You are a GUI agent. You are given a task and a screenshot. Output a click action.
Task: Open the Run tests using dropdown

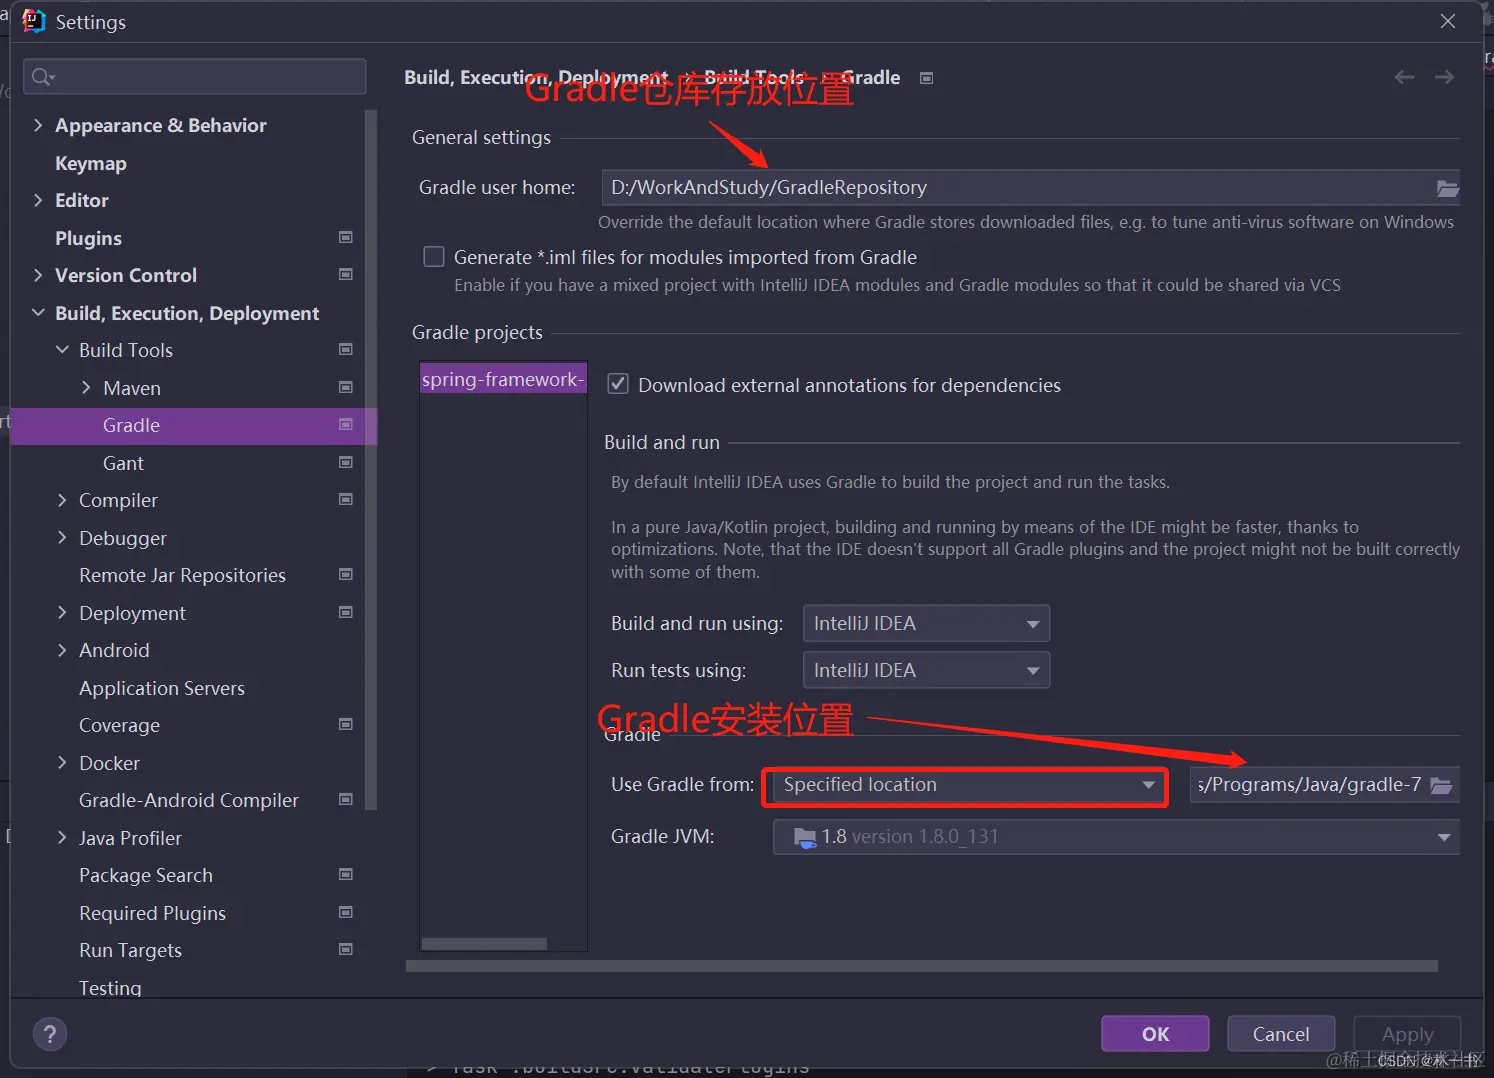[x=926, y=670]
